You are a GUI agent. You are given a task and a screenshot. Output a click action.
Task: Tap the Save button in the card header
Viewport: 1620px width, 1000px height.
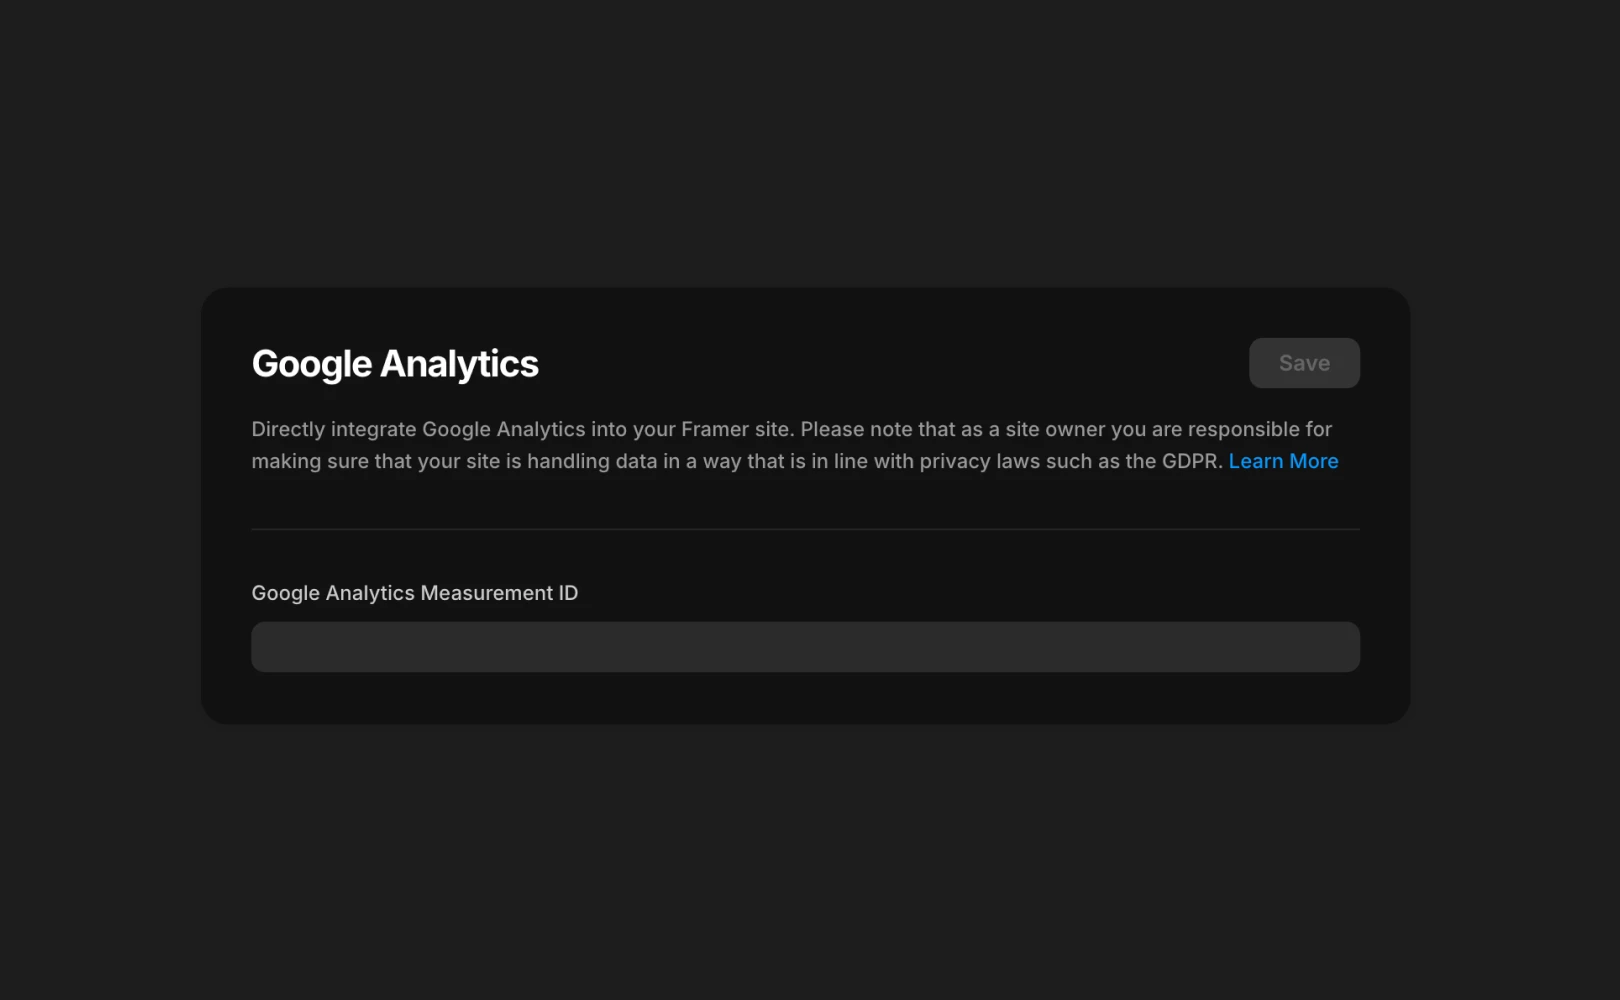click(x=1304, y=362)
